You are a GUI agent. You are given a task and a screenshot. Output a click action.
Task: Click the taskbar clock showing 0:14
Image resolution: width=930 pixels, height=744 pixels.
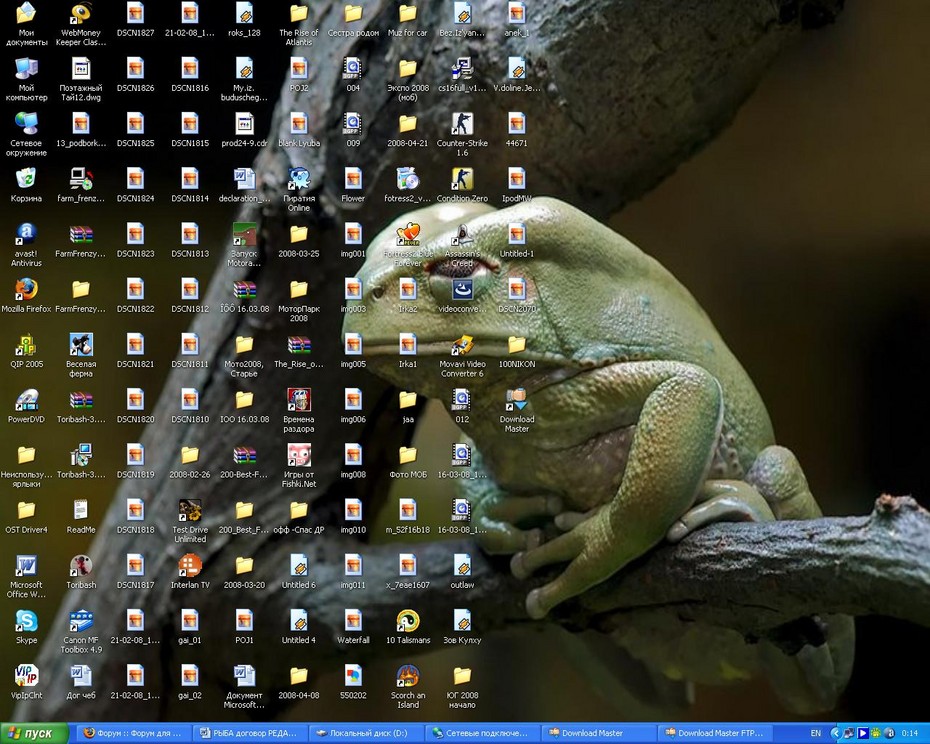click(909, 733)
